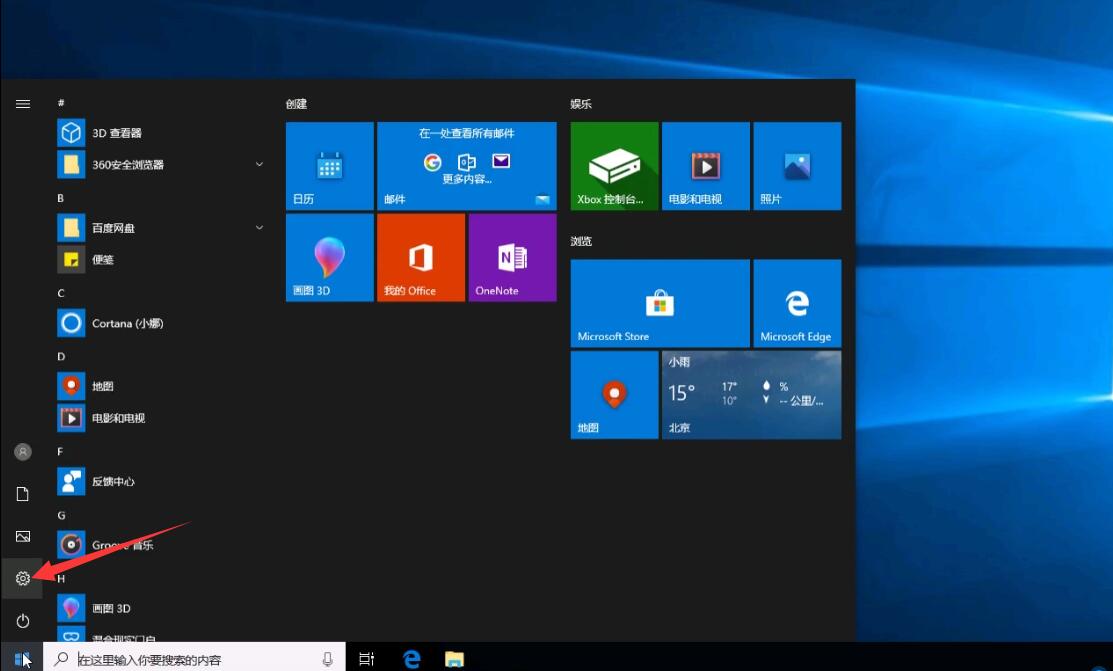This screenshot has width=1113, height=671.
Task: Click the user account icon
Action: [23, 452]
